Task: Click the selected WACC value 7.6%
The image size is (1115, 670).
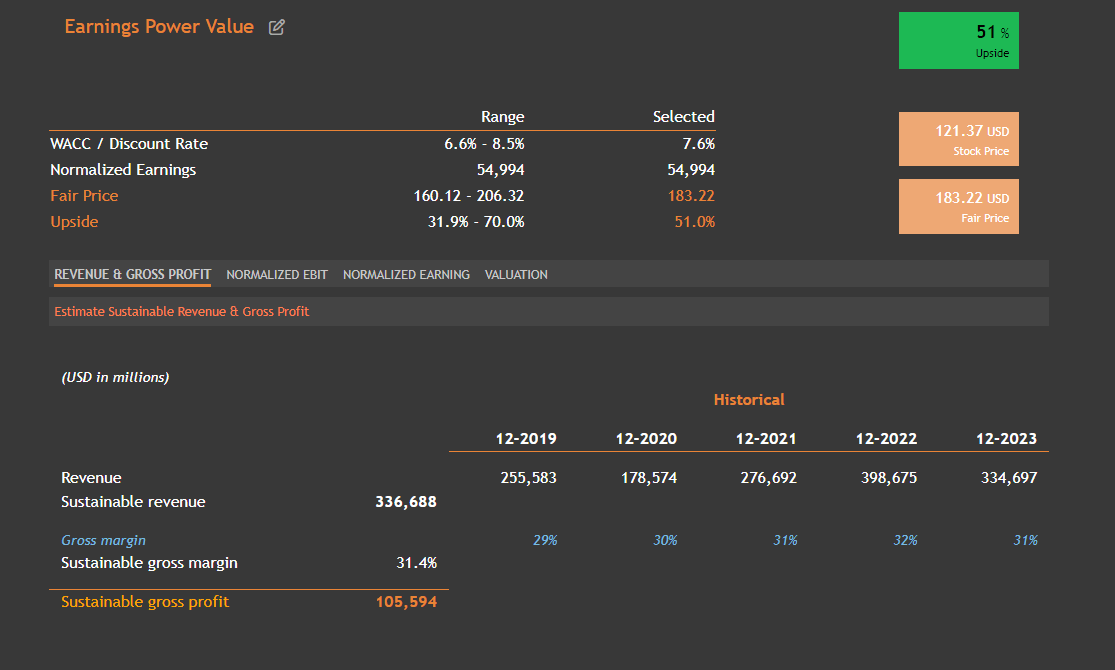Action: click(698, 144)
